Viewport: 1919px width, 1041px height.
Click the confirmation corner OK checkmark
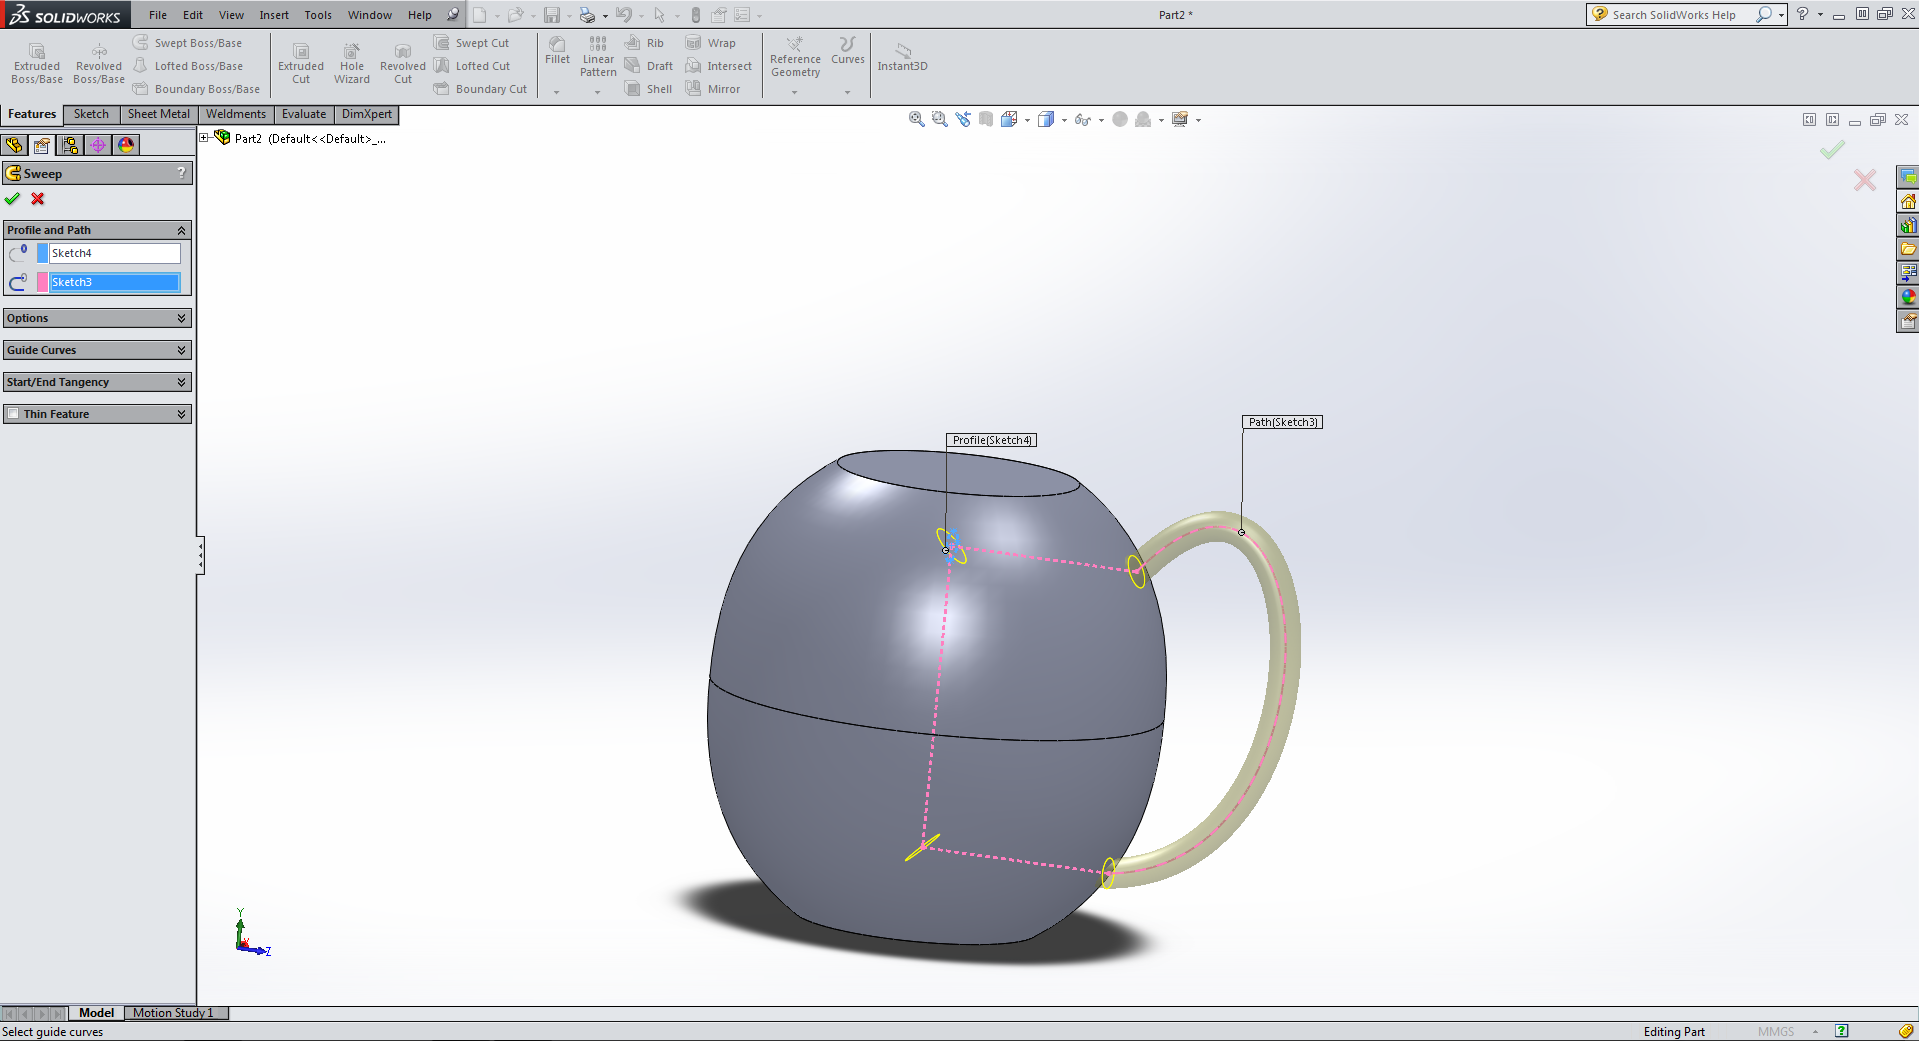click(1832, 150)
